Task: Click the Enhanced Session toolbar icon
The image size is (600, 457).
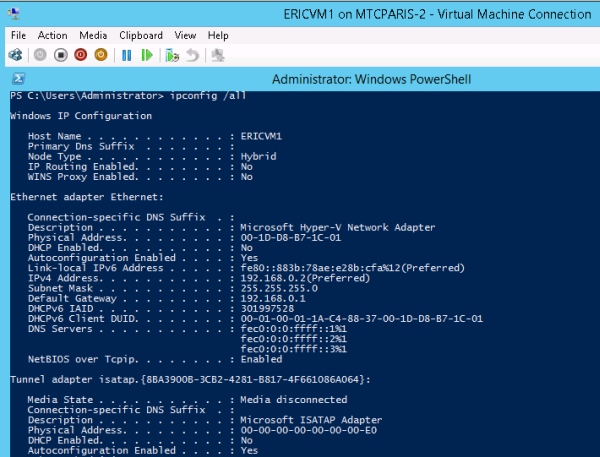Action: [x=217, y=55]
